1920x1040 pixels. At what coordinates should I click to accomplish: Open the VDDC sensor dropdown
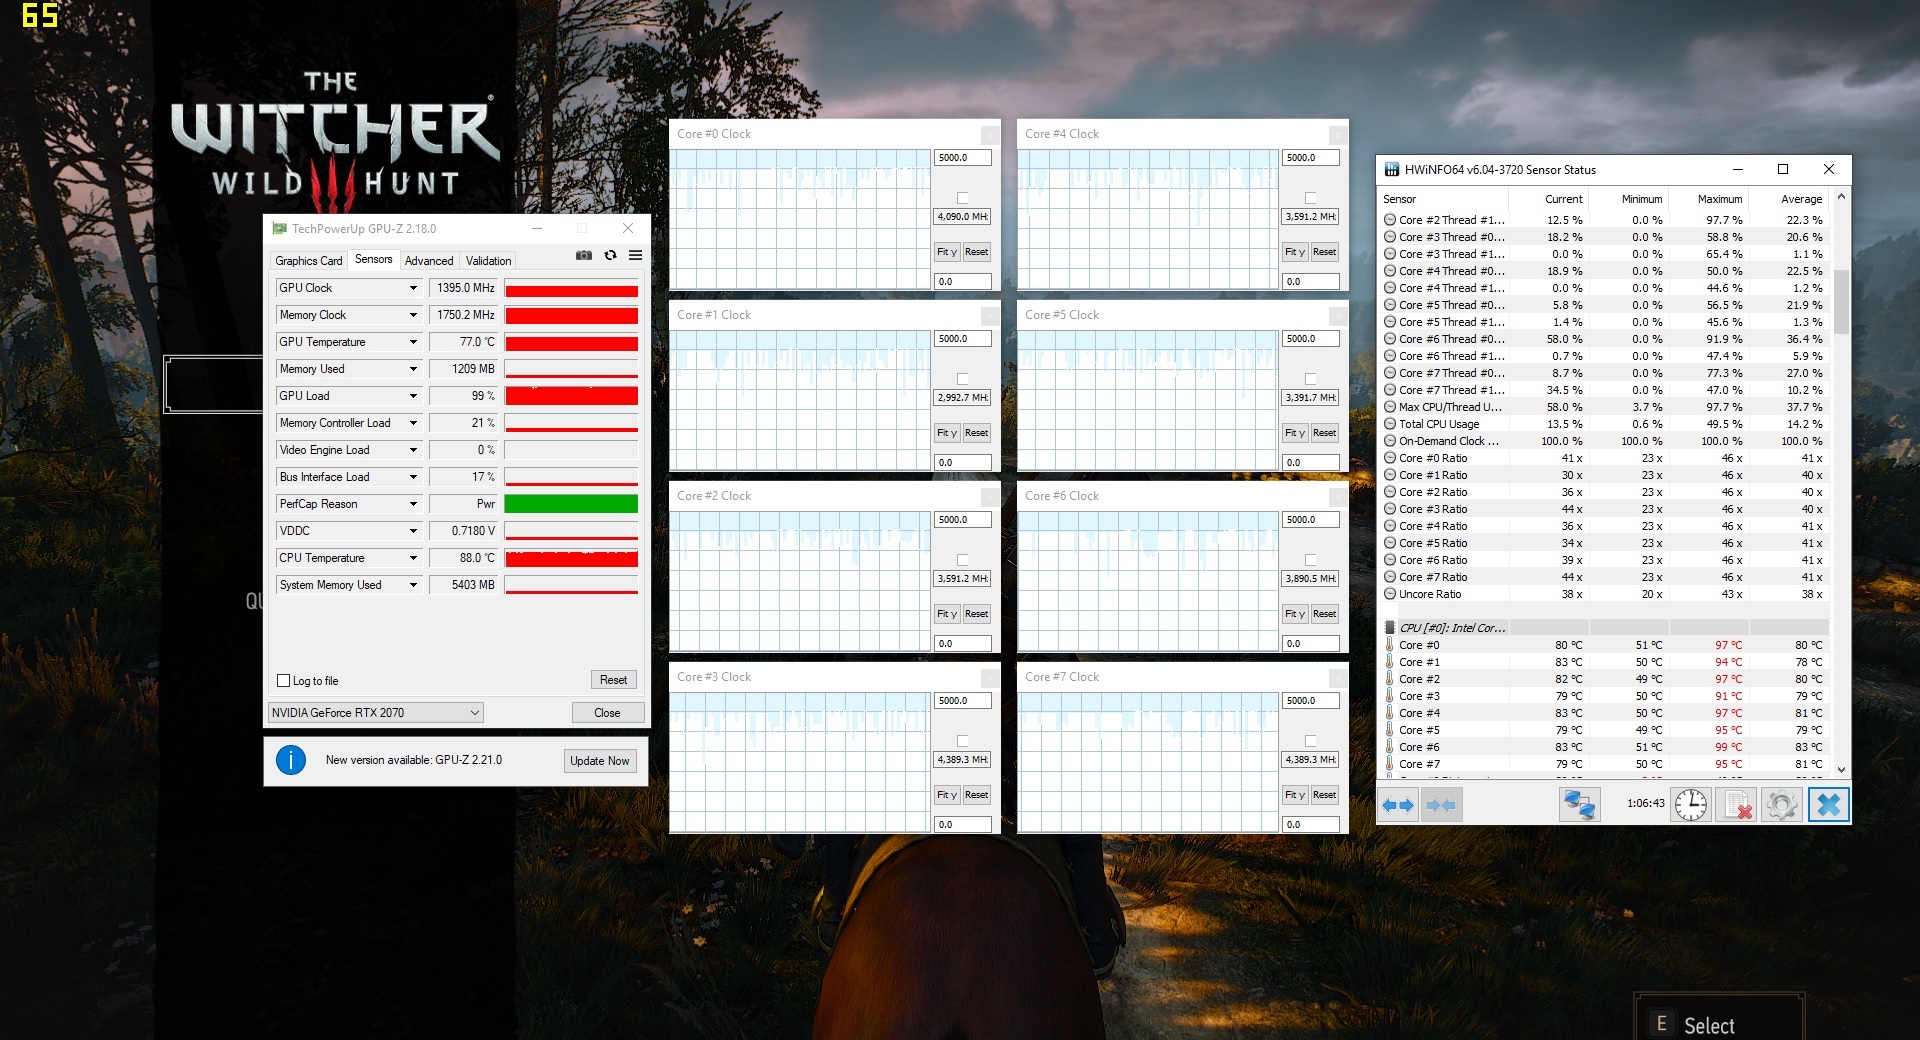click(x=413, y=531)
